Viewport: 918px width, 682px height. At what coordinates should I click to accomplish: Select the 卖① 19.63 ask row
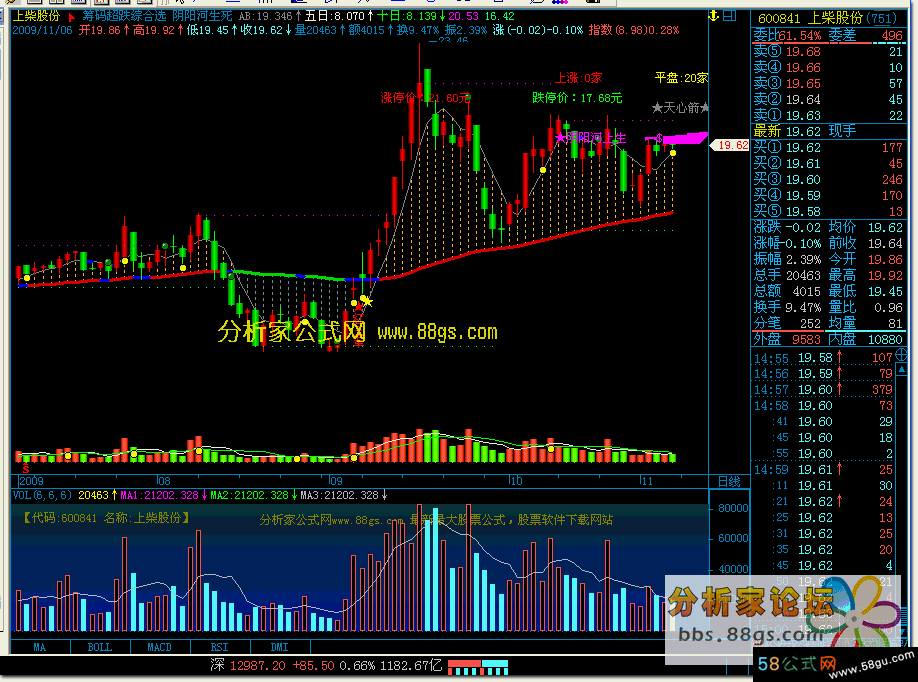[x=828, y=115]
